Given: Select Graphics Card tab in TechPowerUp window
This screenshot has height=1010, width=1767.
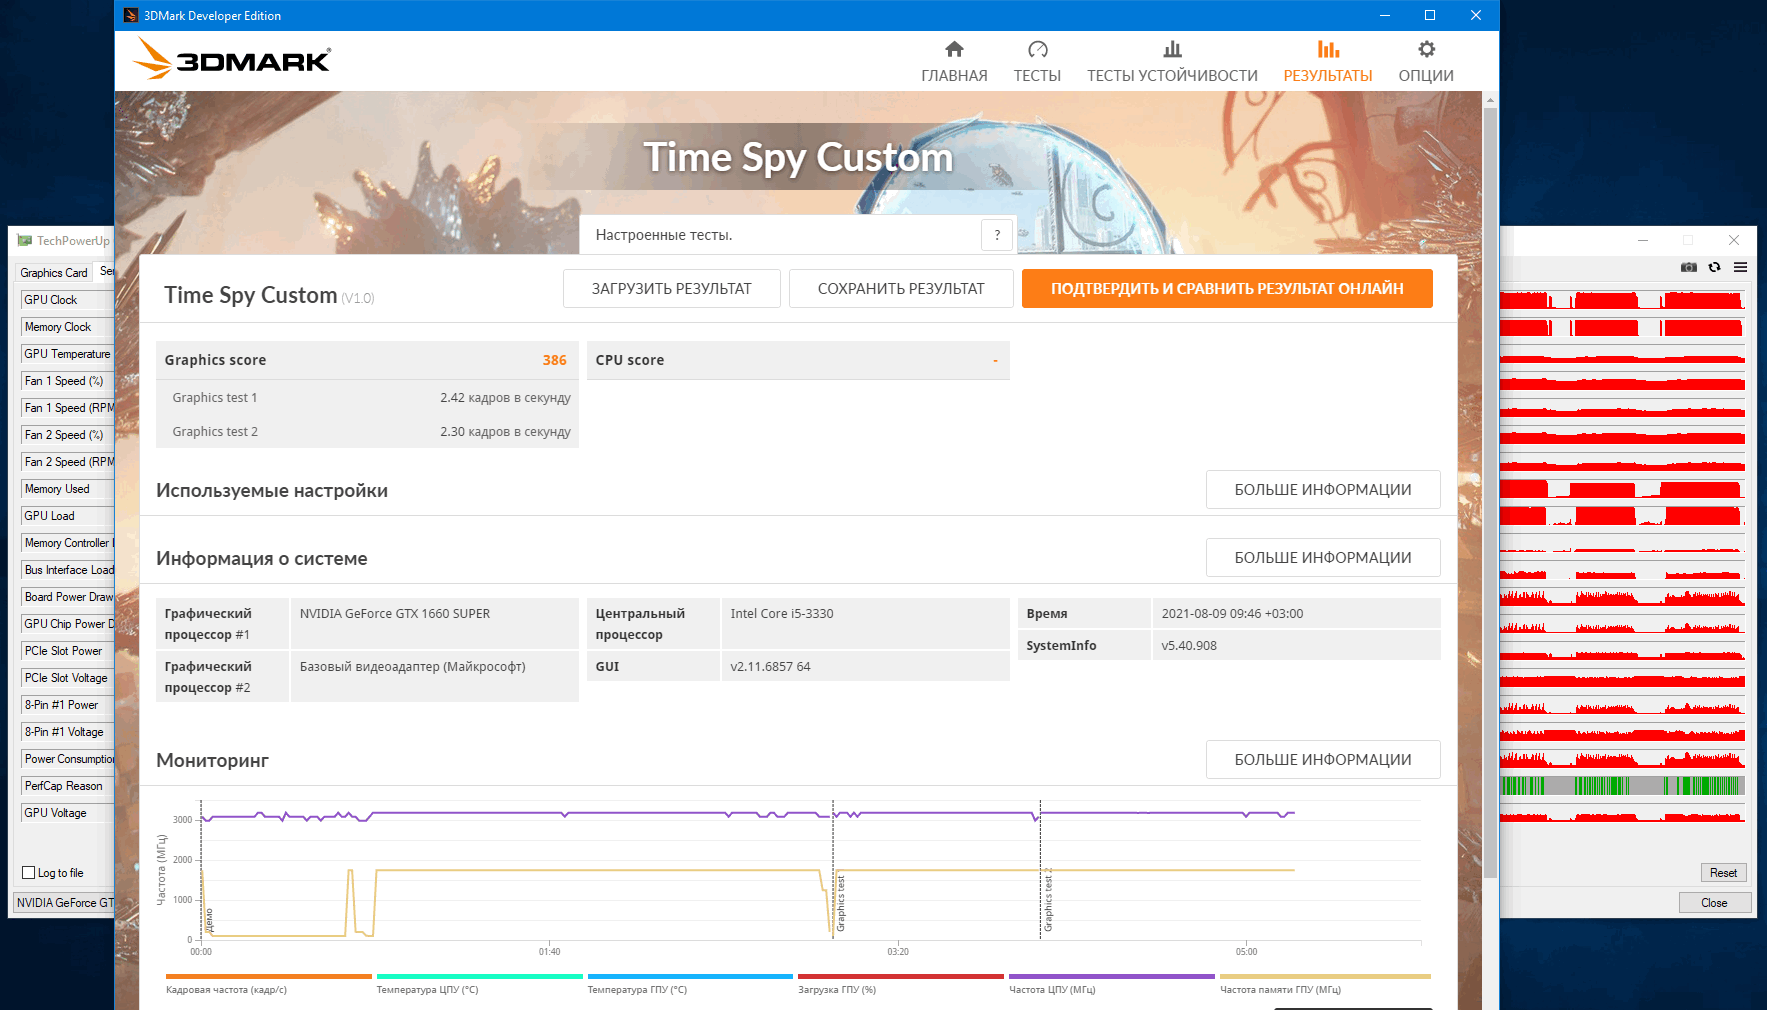Looking at the screenshot, I should click(x=54, y=273).
